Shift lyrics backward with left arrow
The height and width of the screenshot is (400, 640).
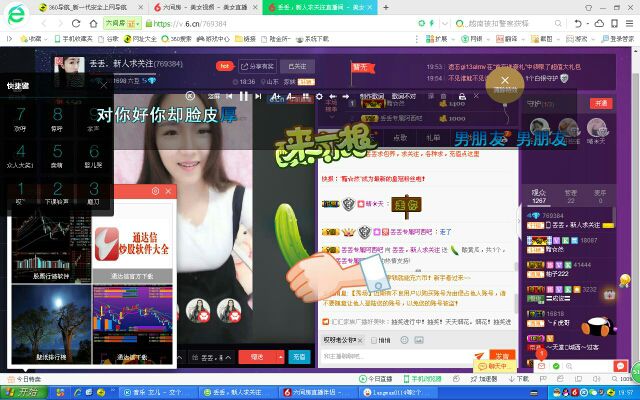[x=333, y=96]
